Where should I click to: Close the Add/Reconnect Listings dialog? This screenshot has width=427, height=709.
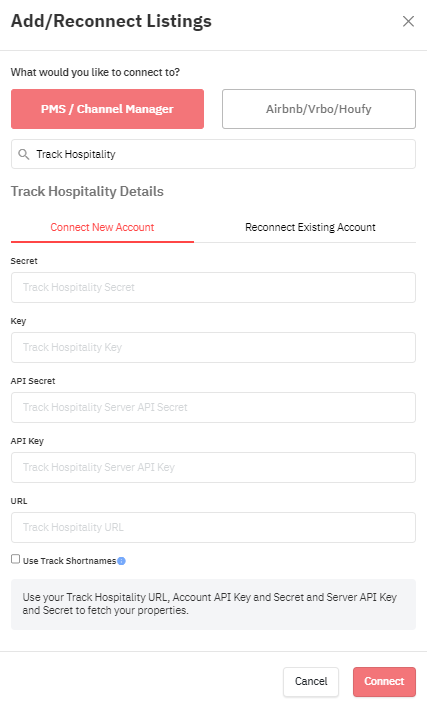point(408,21)
